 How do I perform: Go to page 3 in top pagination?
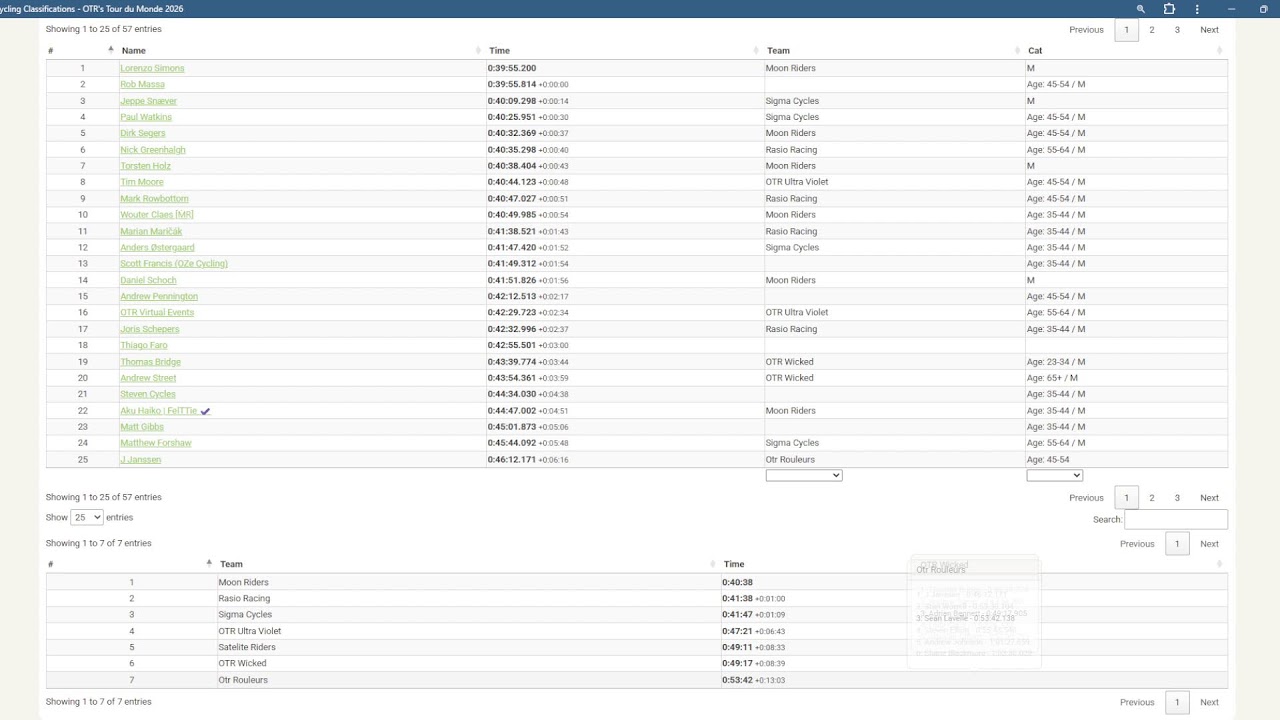pyautogui.click(x=1177, y=30)
